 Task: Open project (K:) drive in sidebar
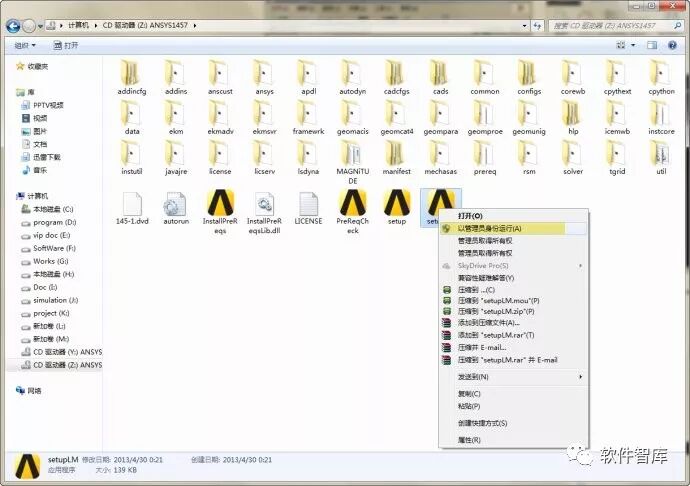click(45, 313)
